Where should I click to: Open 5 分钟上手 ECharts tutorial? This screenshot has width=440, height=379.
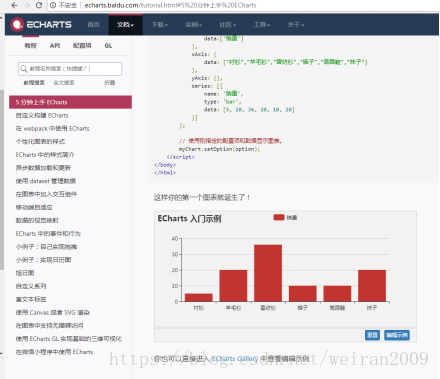70,102
